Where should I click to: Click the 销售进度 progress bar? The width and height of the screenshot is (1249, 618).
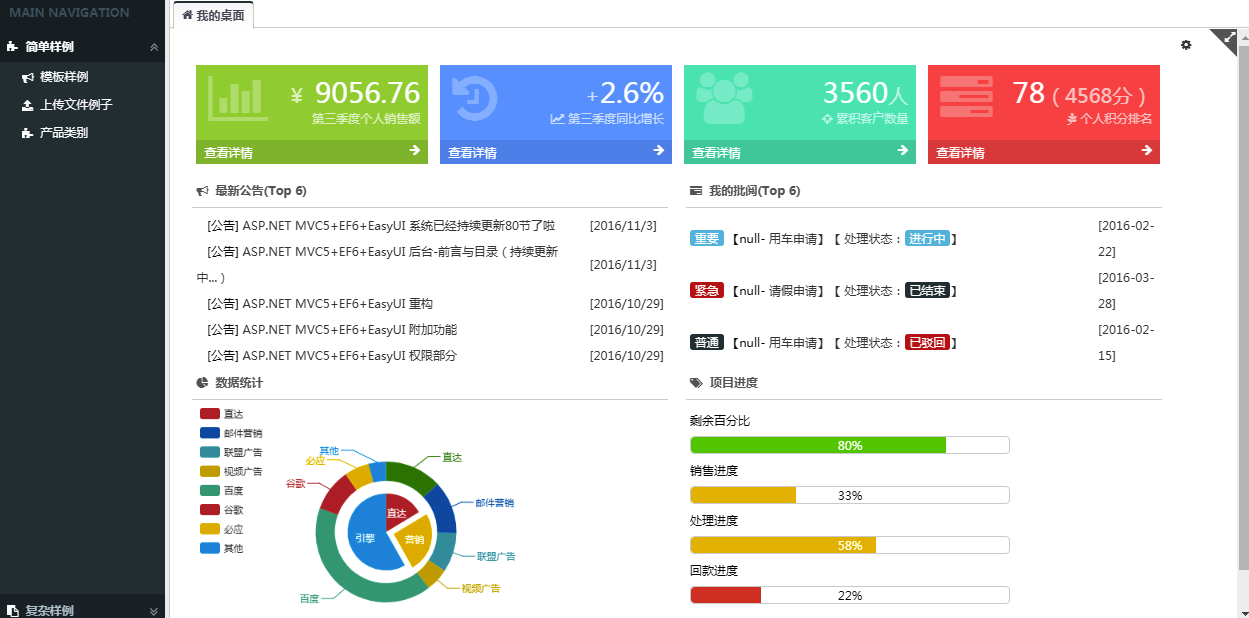pos(849,495)
